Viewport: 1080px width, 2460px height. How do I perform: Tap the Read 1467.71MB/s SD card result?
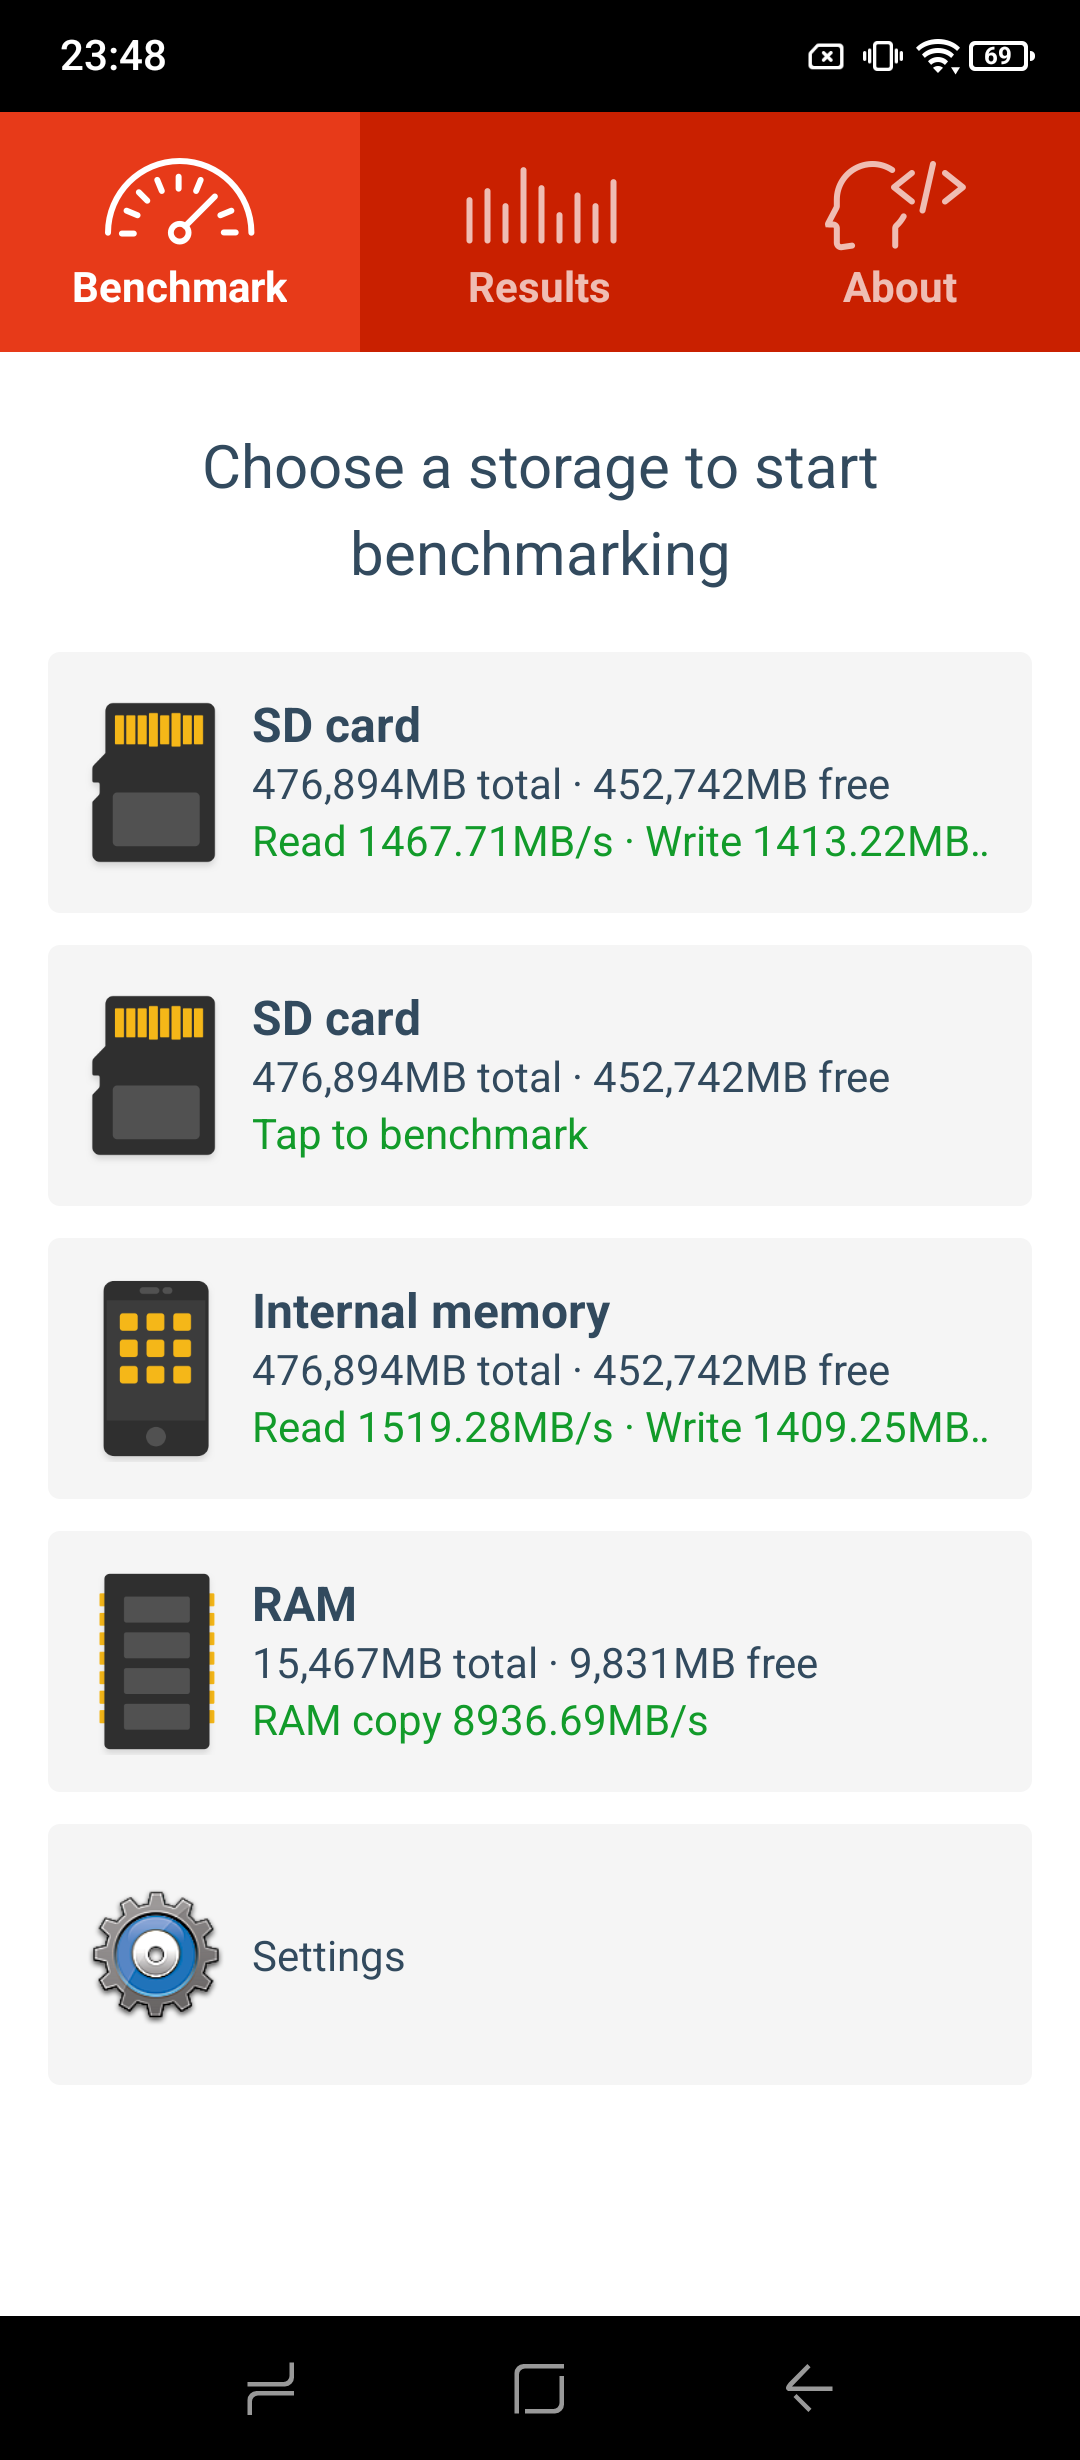432,842
